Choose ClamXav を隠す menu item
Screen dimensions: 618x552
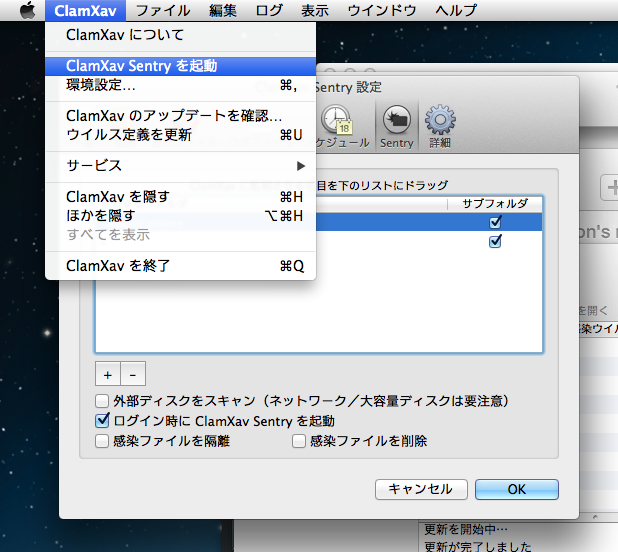(x=181, y=197)
